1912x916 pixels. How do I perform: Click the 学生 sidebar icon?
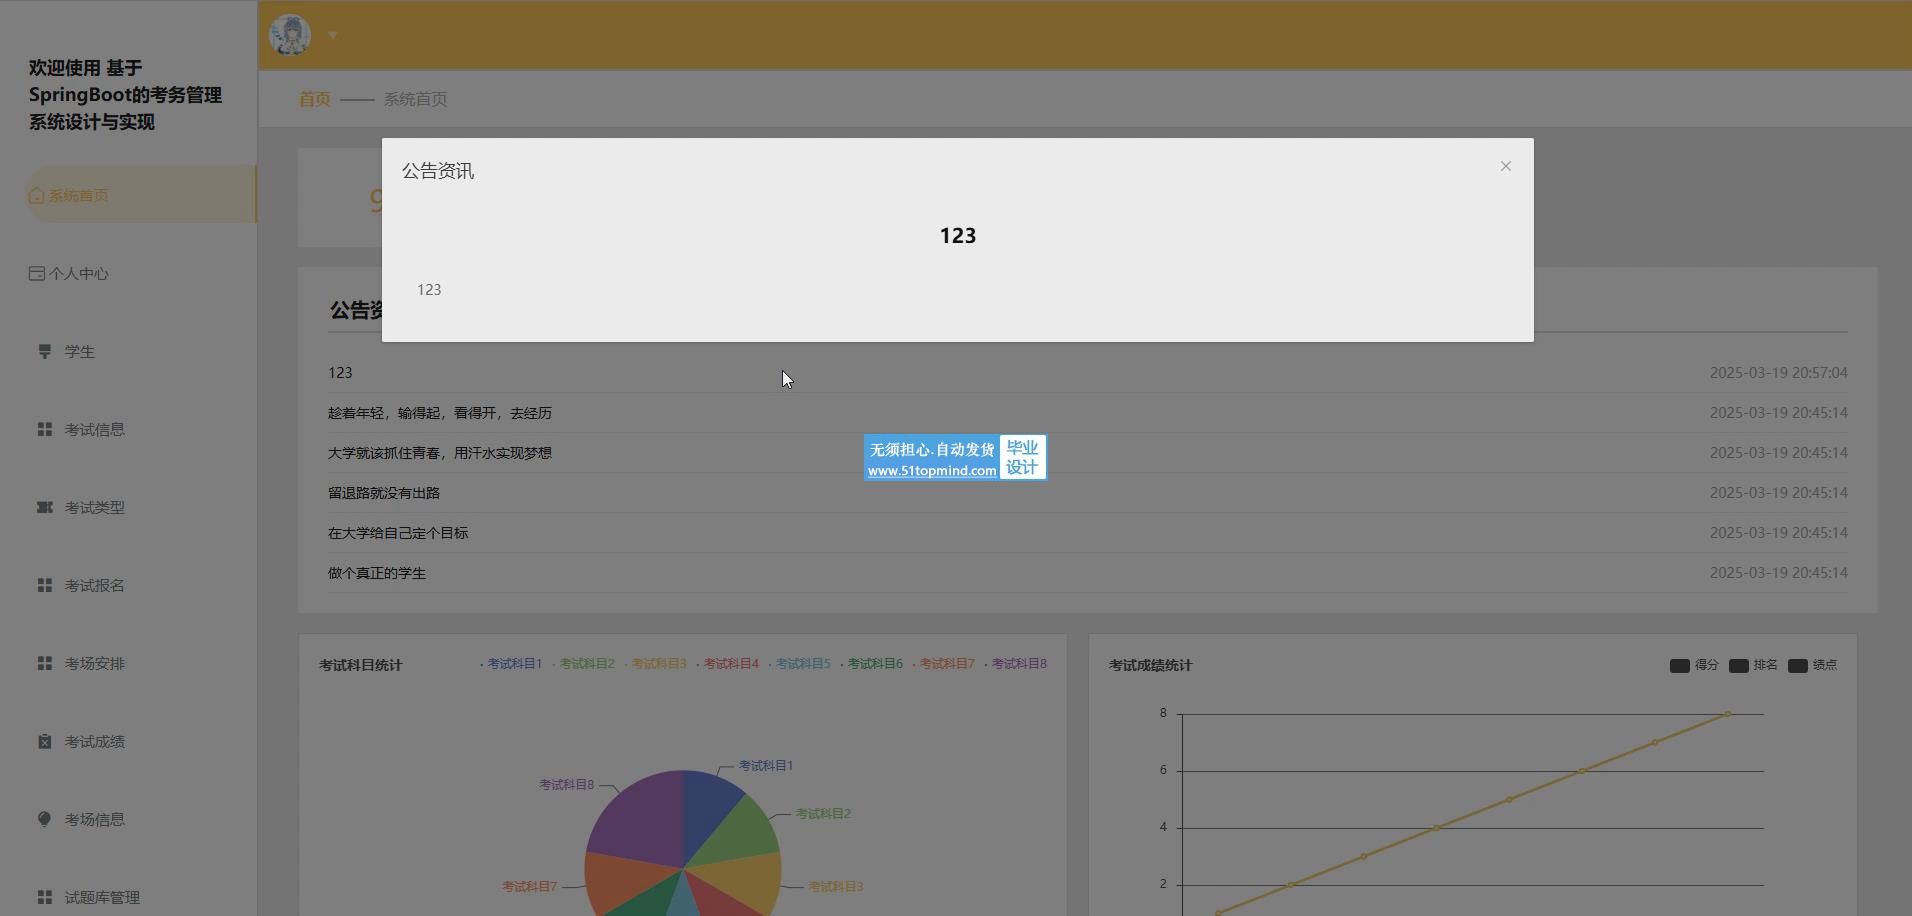coord(45,351)
